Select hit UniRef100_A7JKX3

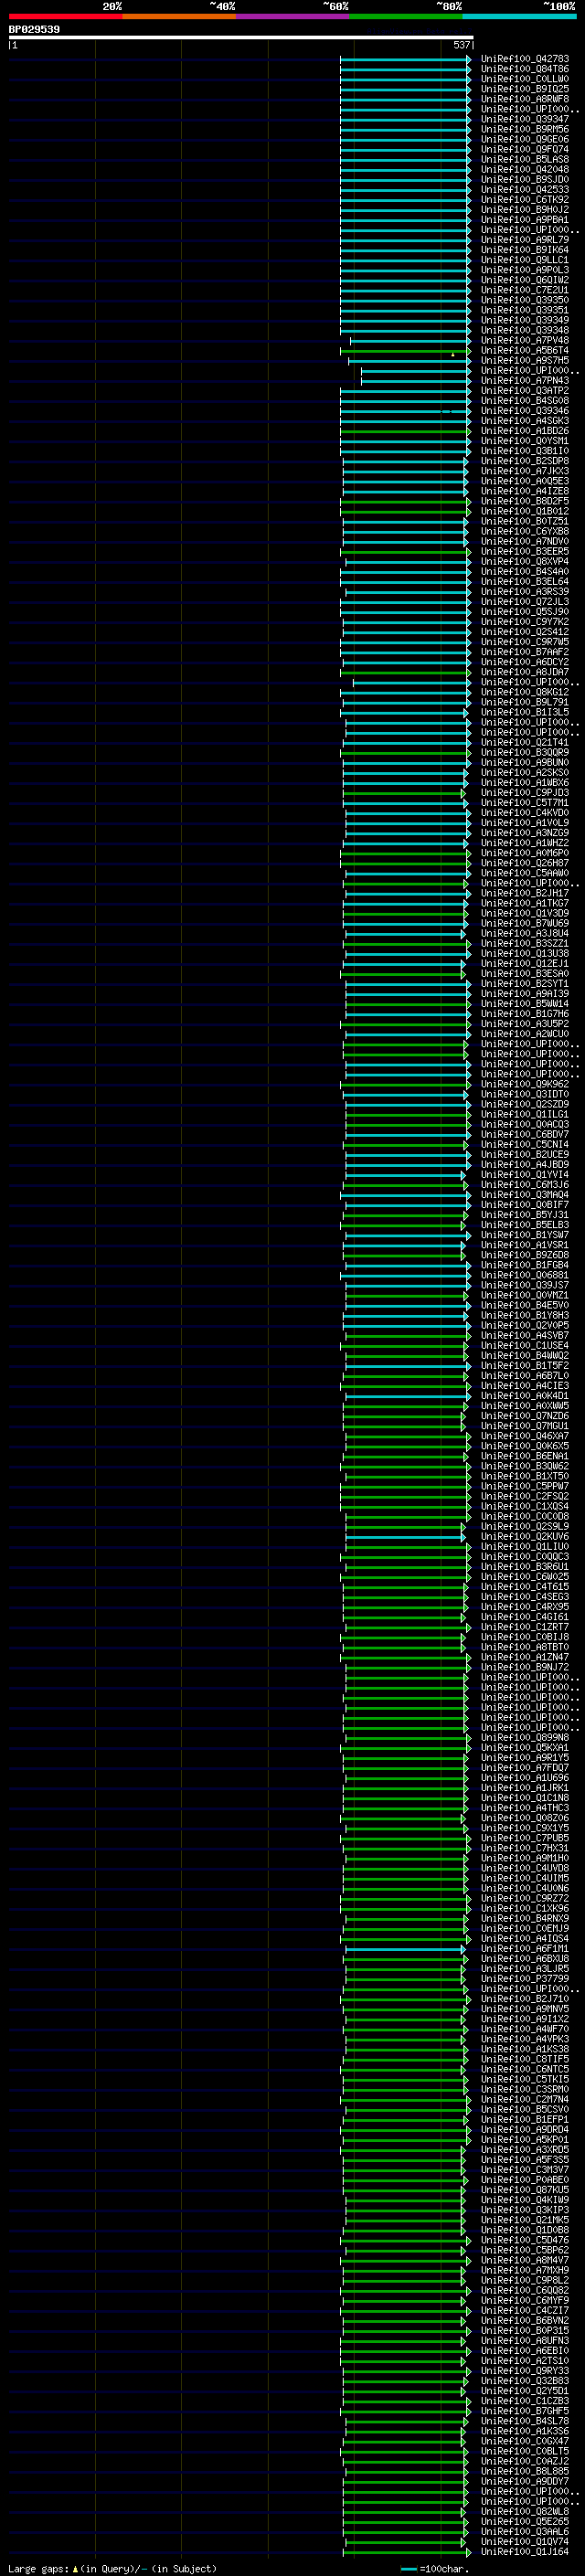(525, 471)
